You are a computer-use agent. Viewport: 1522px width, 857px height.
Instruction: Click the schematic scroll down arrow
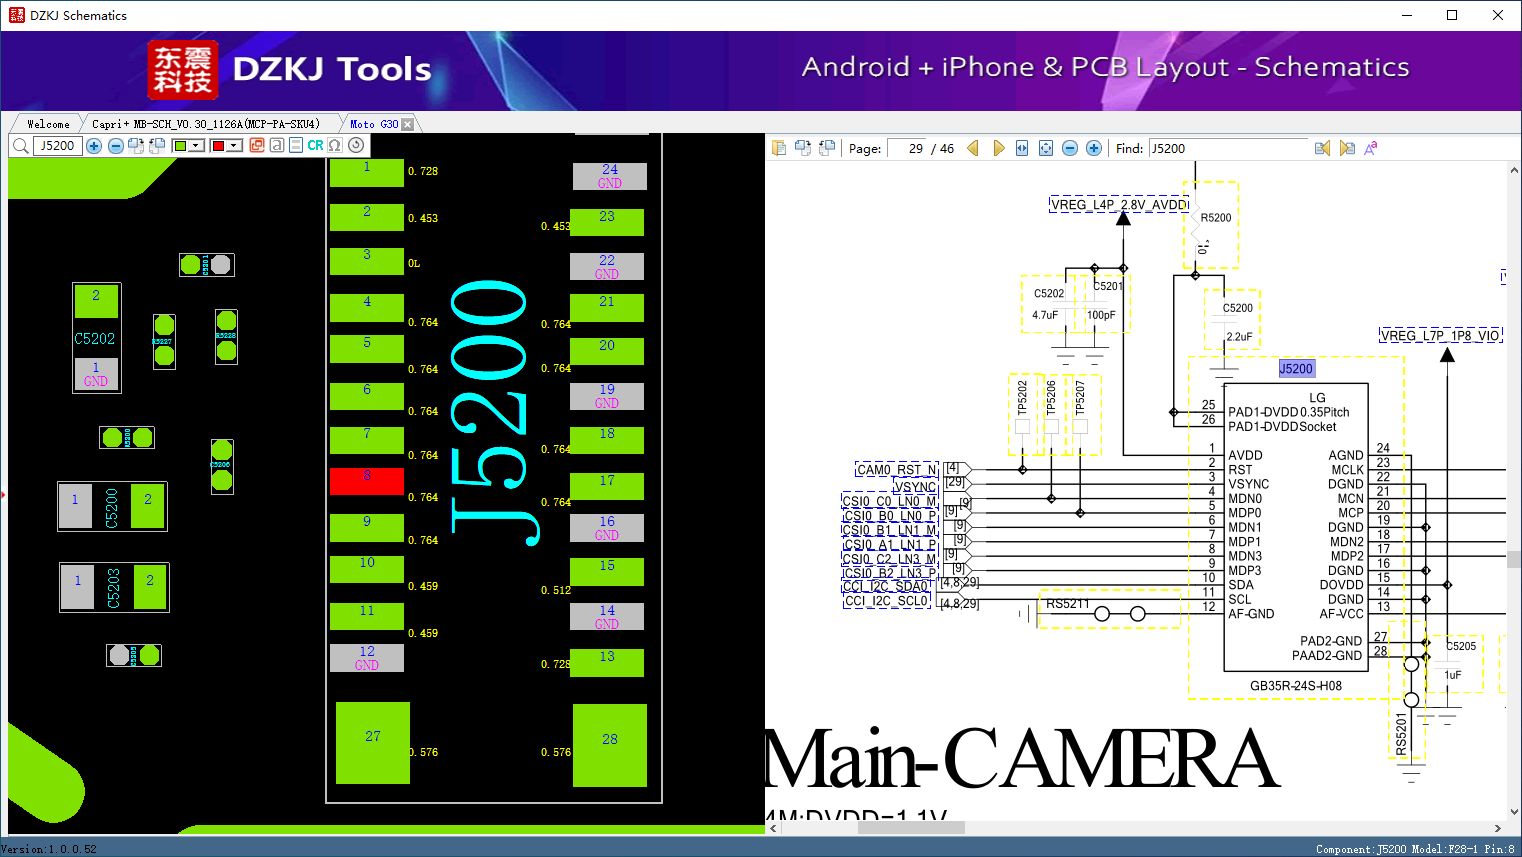(1514, 812)
